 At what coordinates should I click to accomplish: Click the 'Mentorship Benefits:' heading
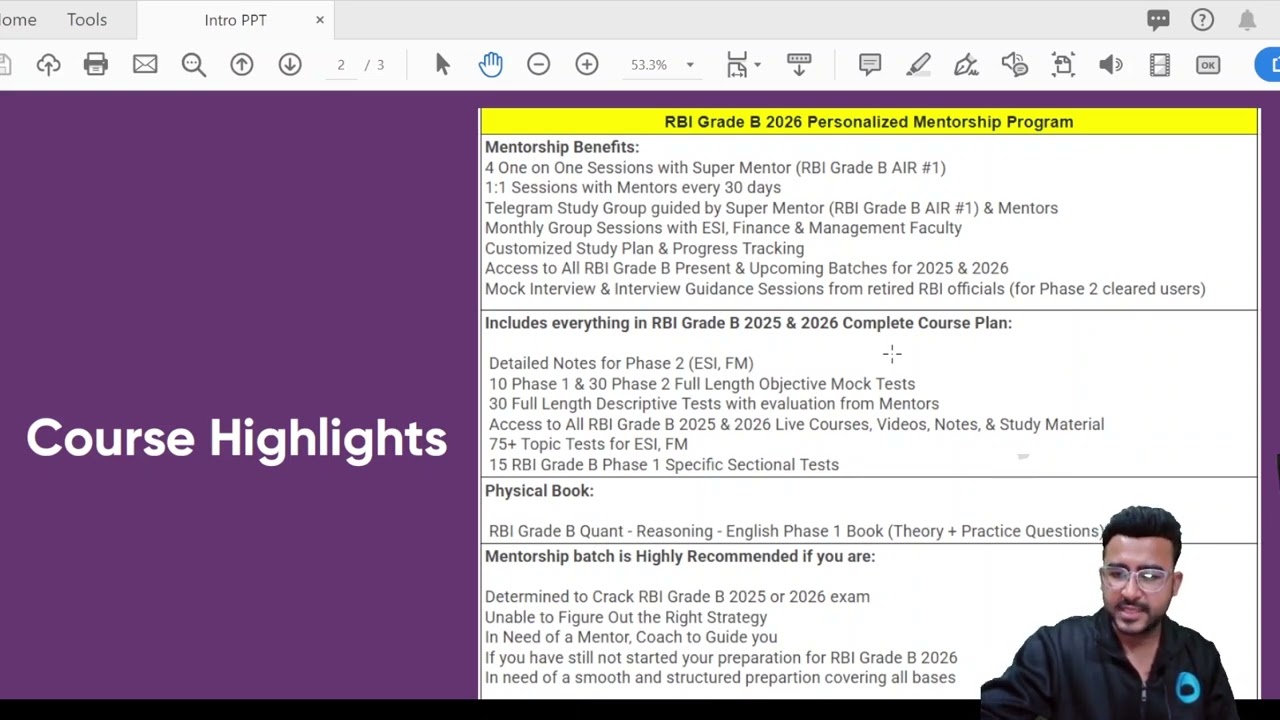(562, 147)
